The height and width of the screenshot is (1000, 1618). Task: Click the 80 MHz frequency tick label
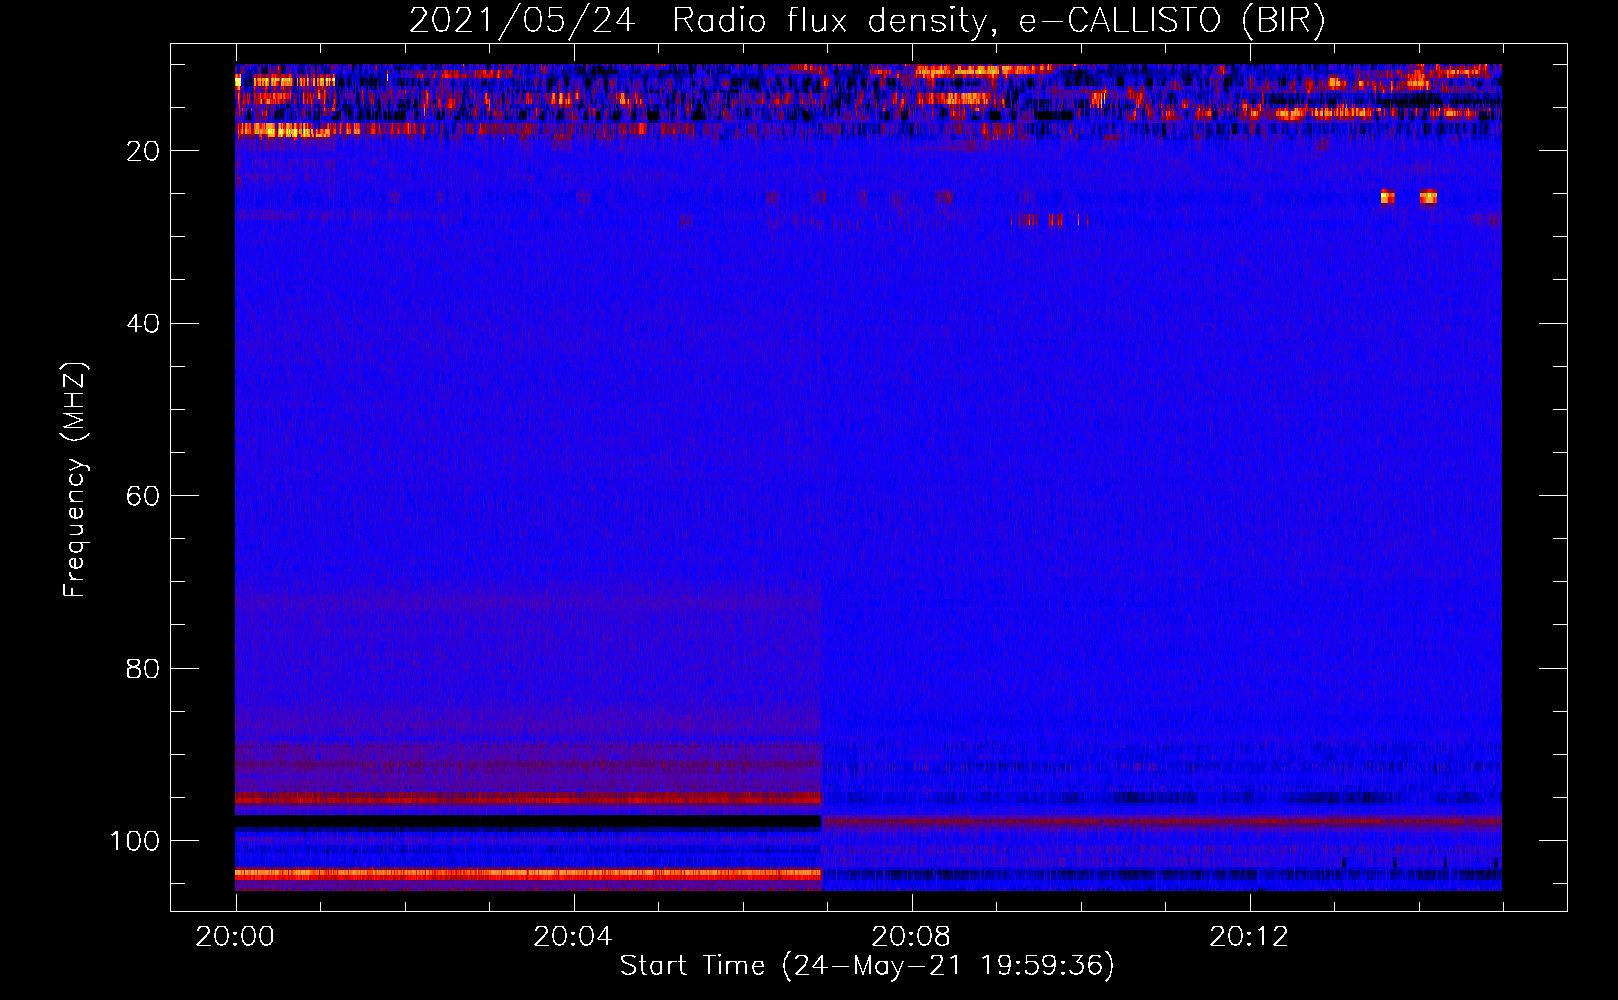click(x=143, y=669)
